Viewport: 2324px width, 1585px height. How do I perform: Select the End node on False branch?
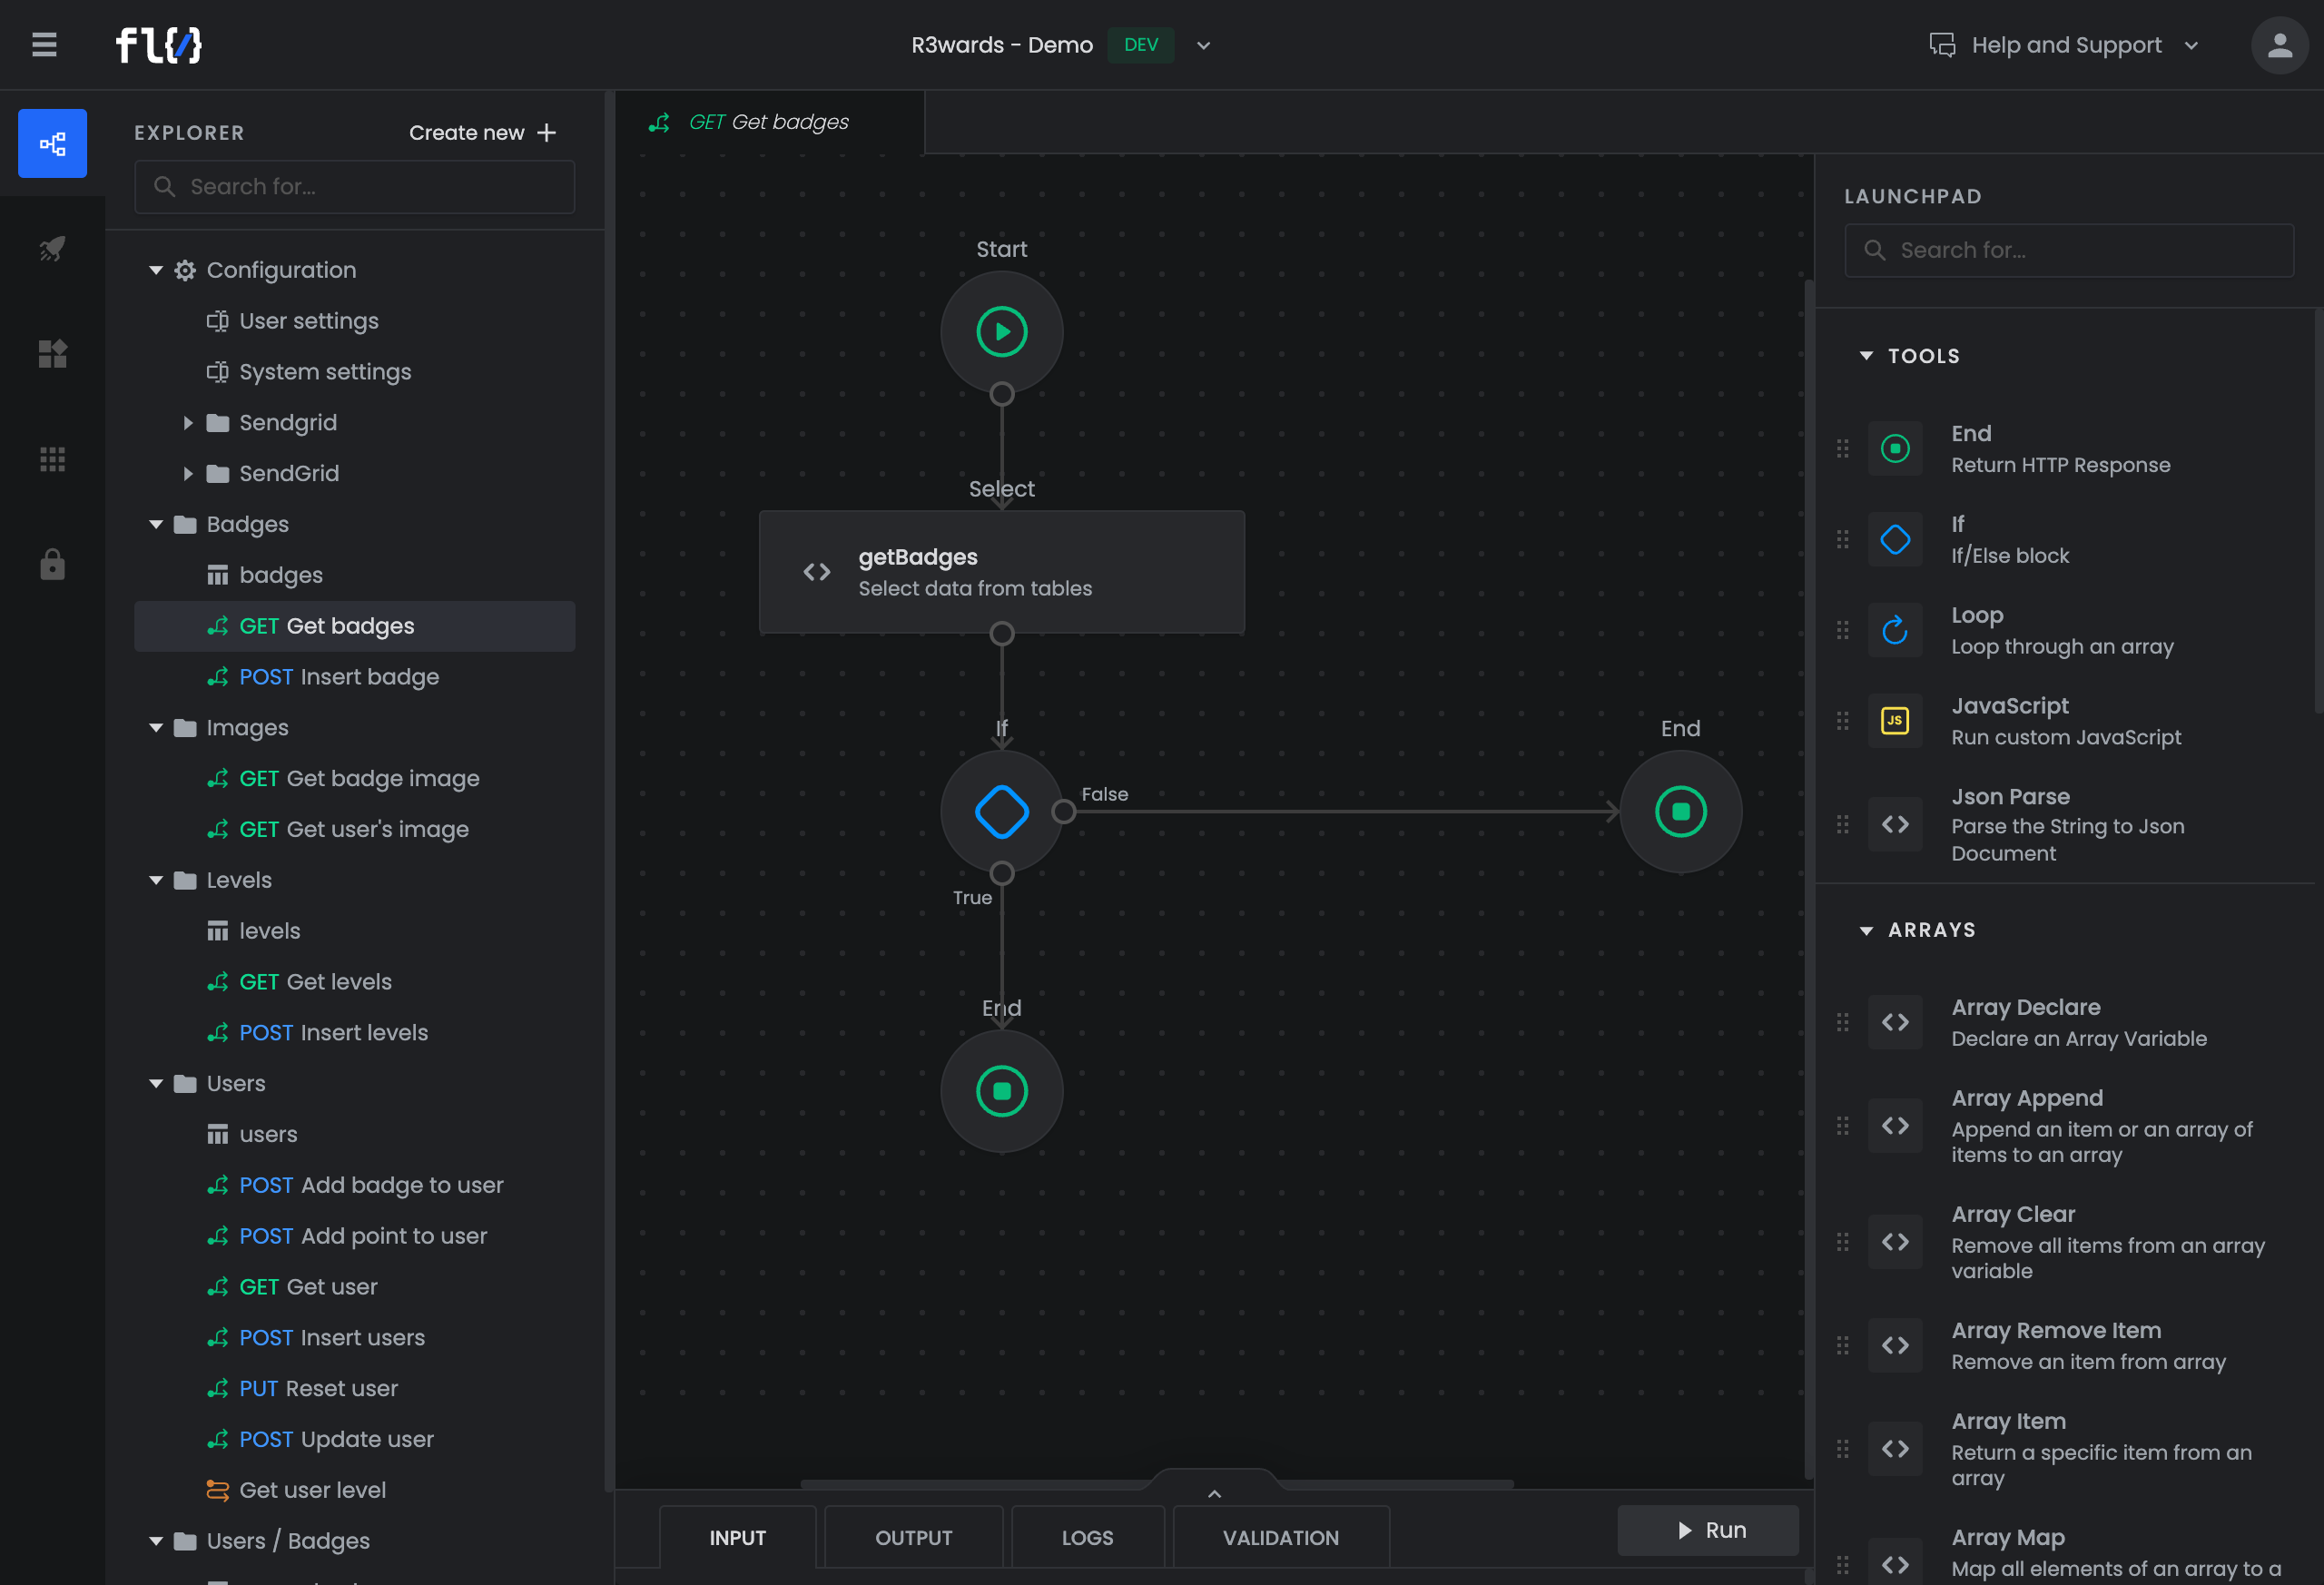pyautogui.click(x=1680, y=811)
